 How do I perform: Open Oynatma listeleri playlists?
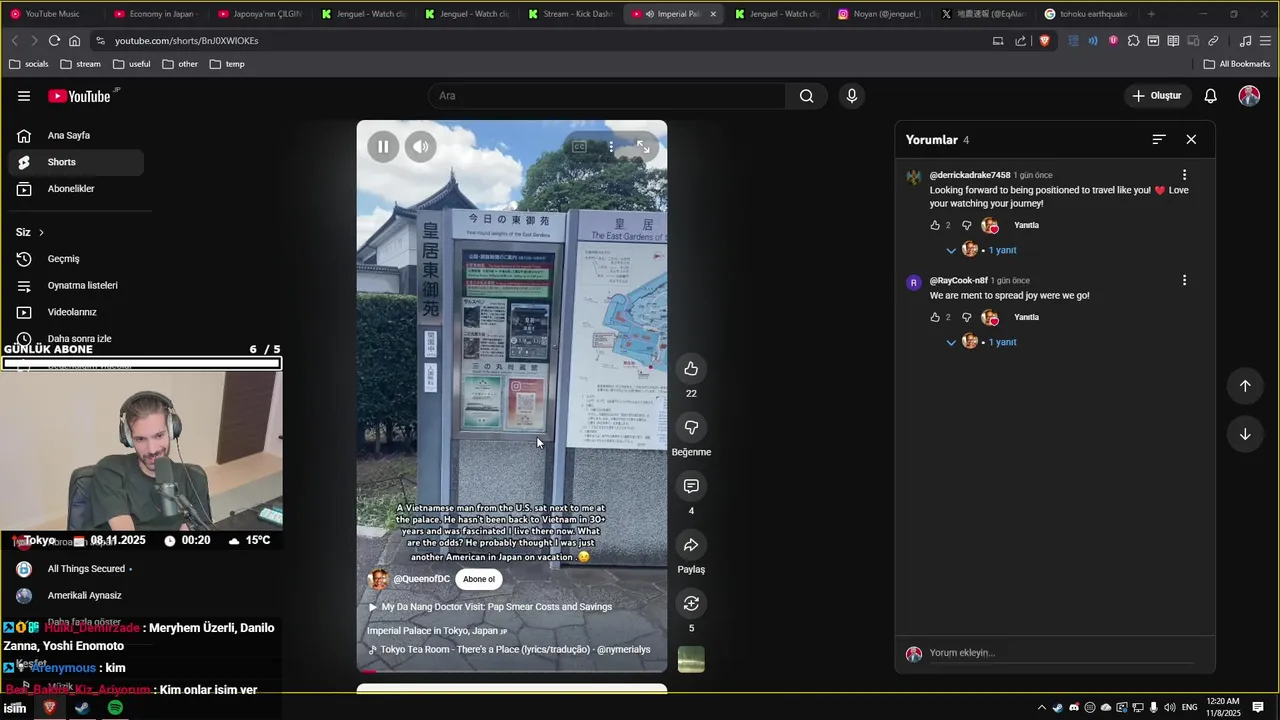pos(76,285)
